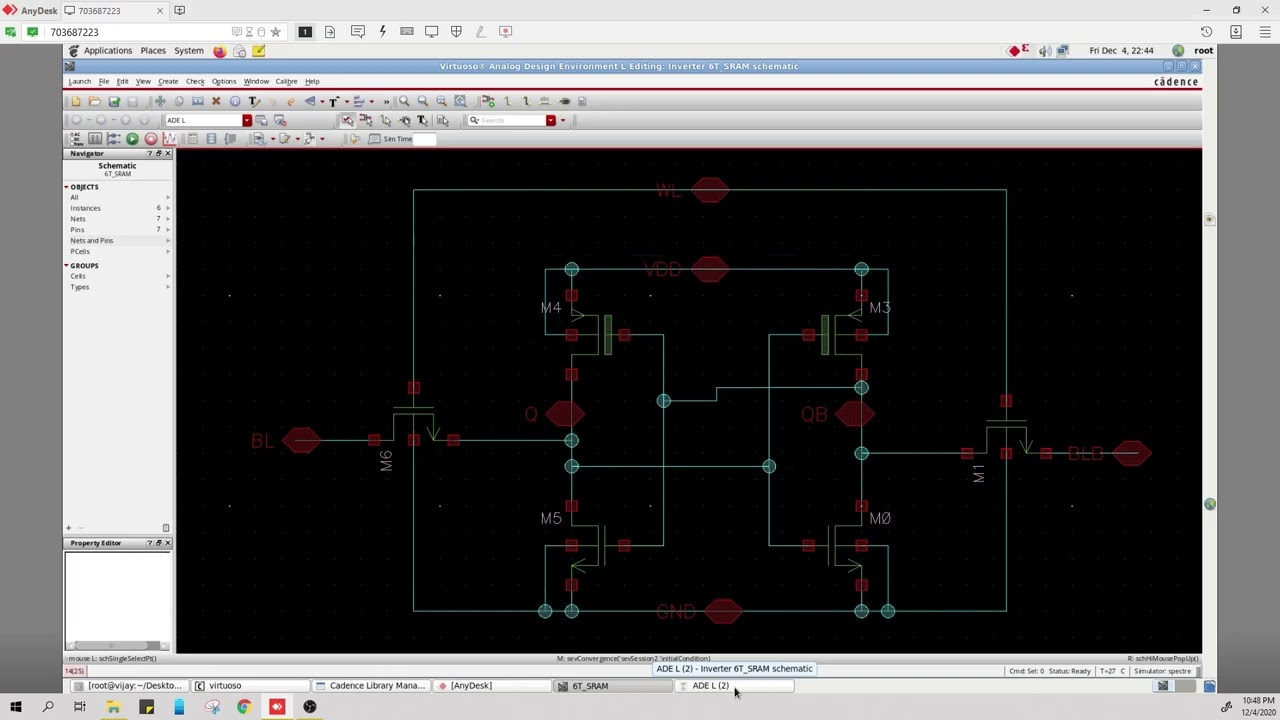Click AnyDesk keyboard icon
The width and height of the screenshot is (1280, 720).
[407, 32]
